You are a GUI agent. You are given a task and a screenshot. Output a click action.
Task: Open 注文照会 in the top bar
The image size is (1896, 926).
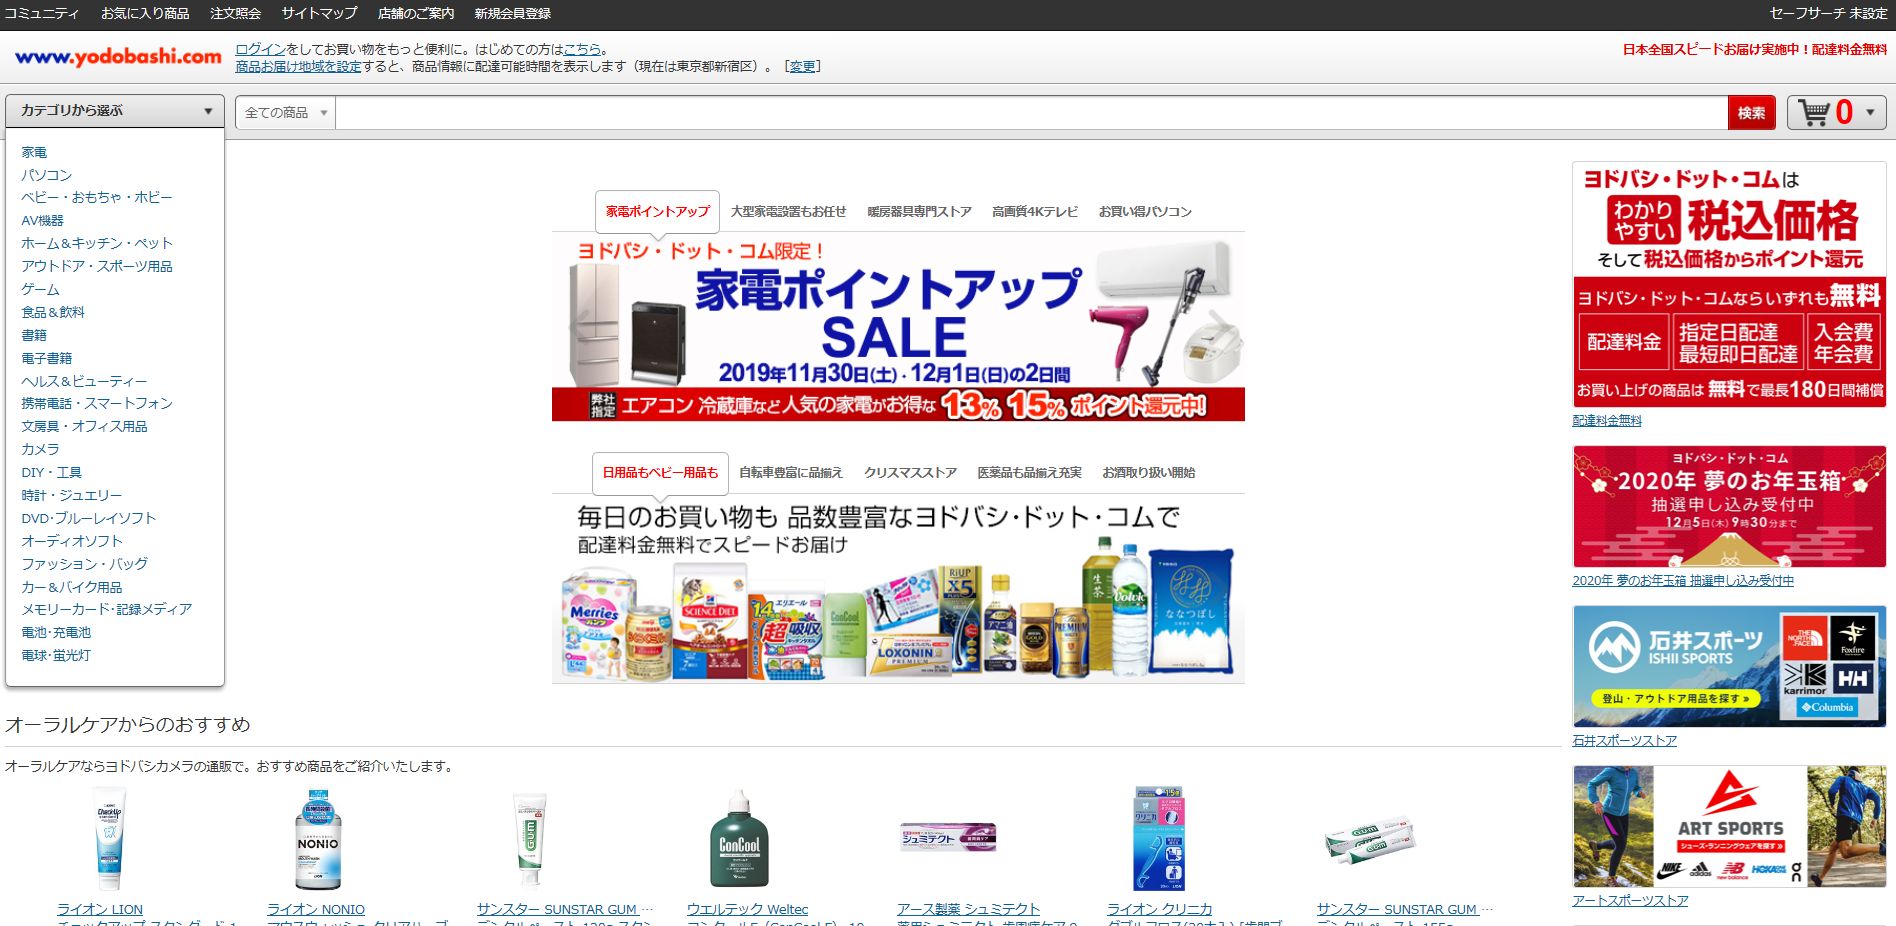235,13
